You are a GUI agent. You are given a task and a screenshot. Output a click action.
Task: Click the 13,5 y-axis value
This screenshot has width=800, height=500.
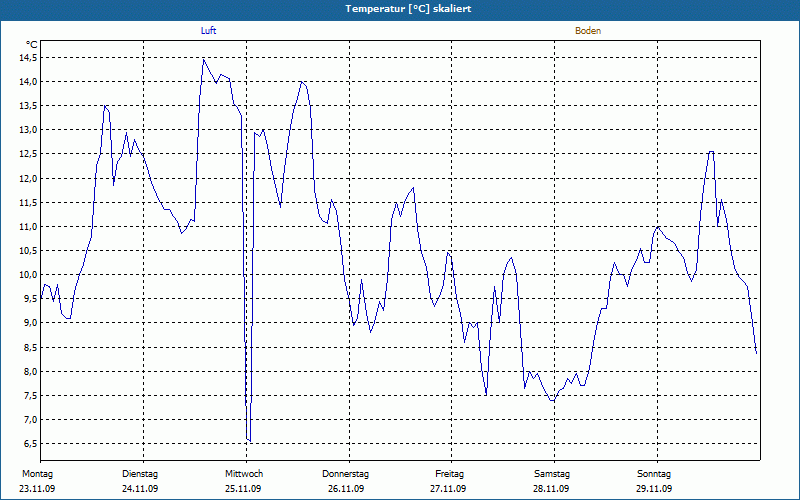coord(29,106)
